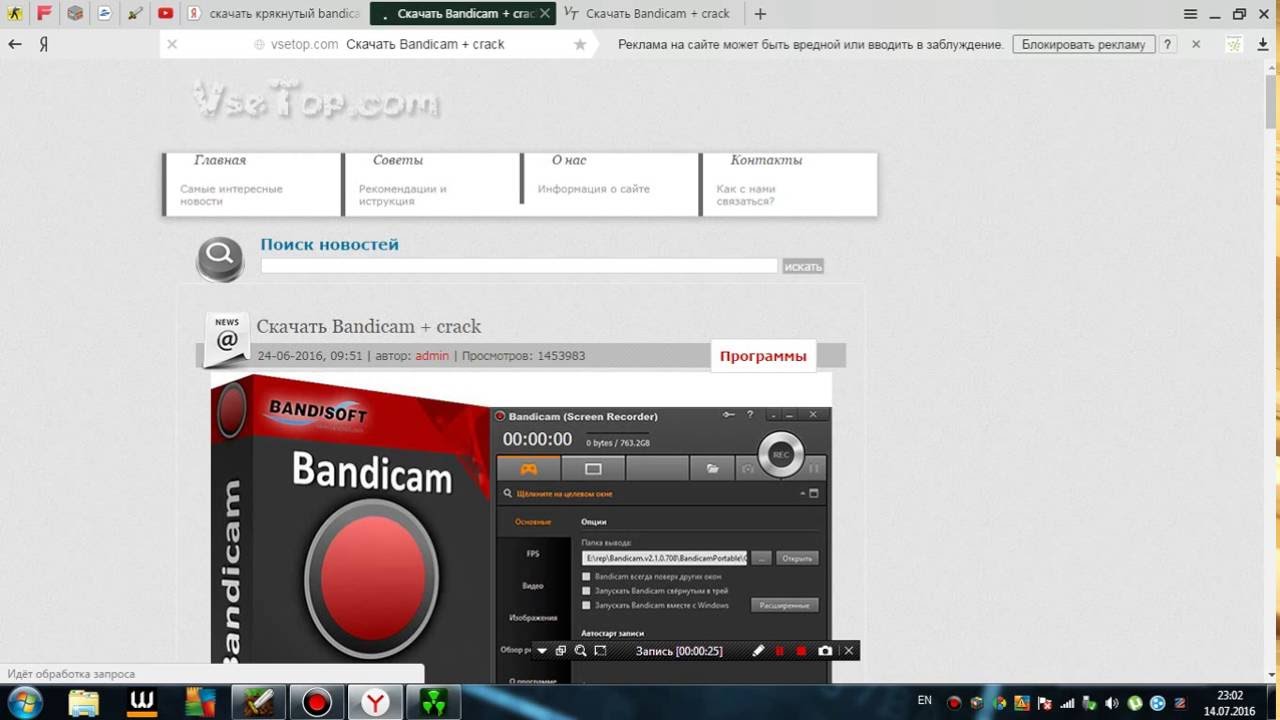Click the question mark ad help button

point(1168,44)
